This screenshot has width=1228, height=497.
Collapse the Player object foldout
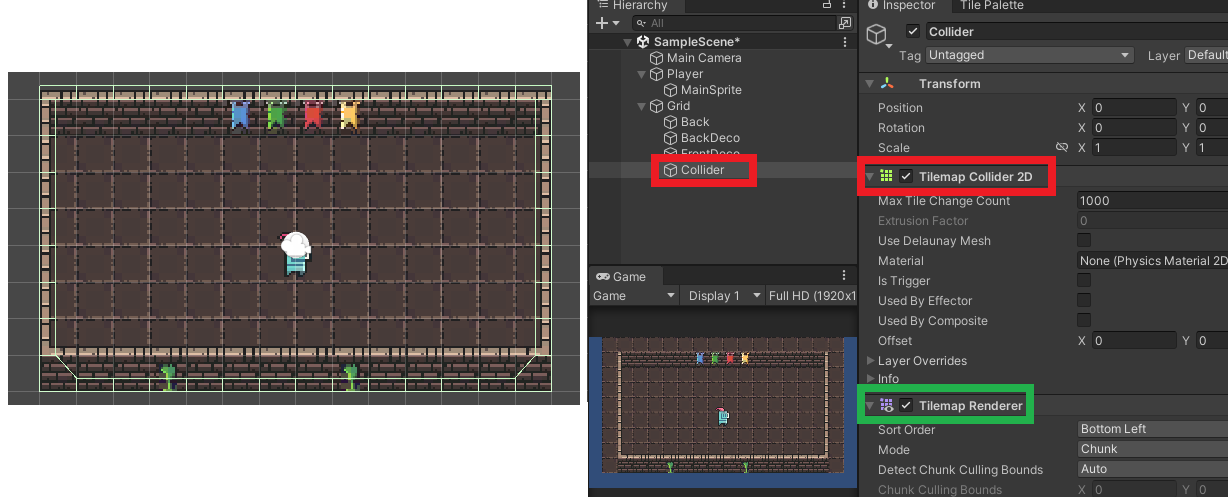642,74
